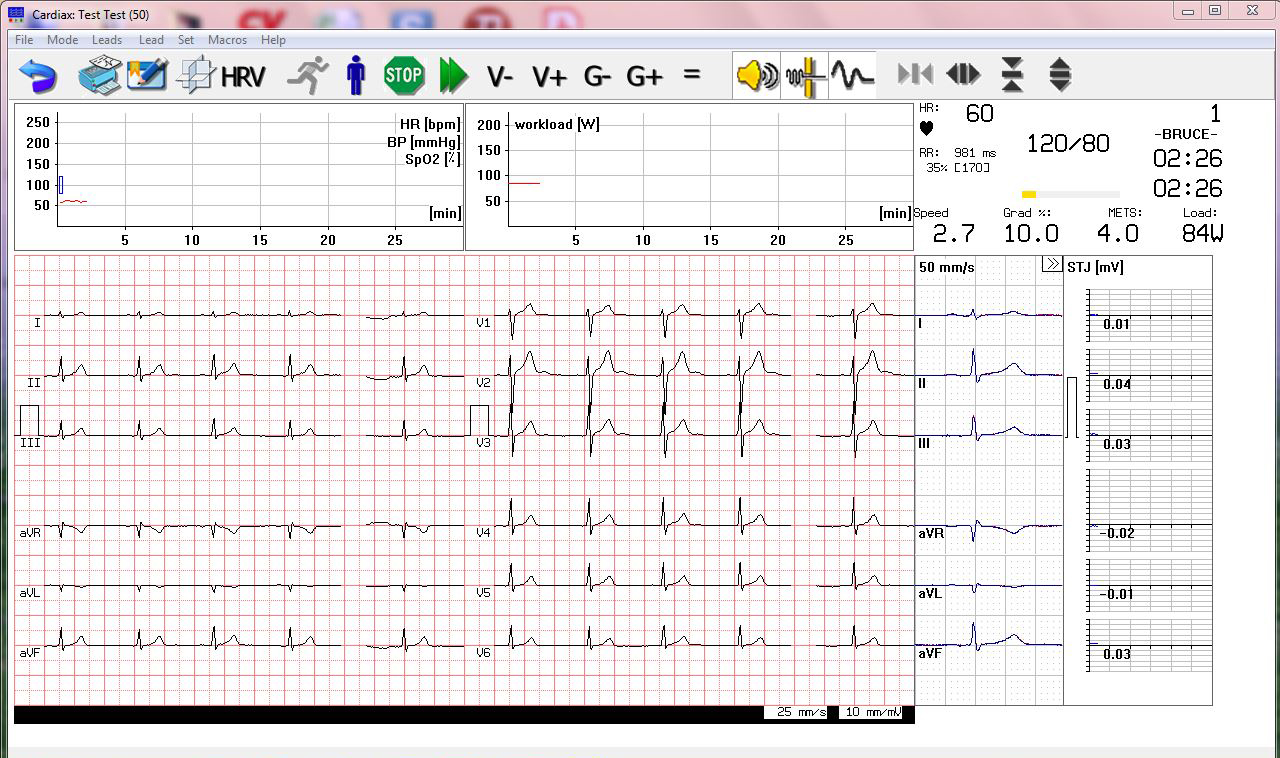Click the running man exercise icon

(x=308, y=76)
